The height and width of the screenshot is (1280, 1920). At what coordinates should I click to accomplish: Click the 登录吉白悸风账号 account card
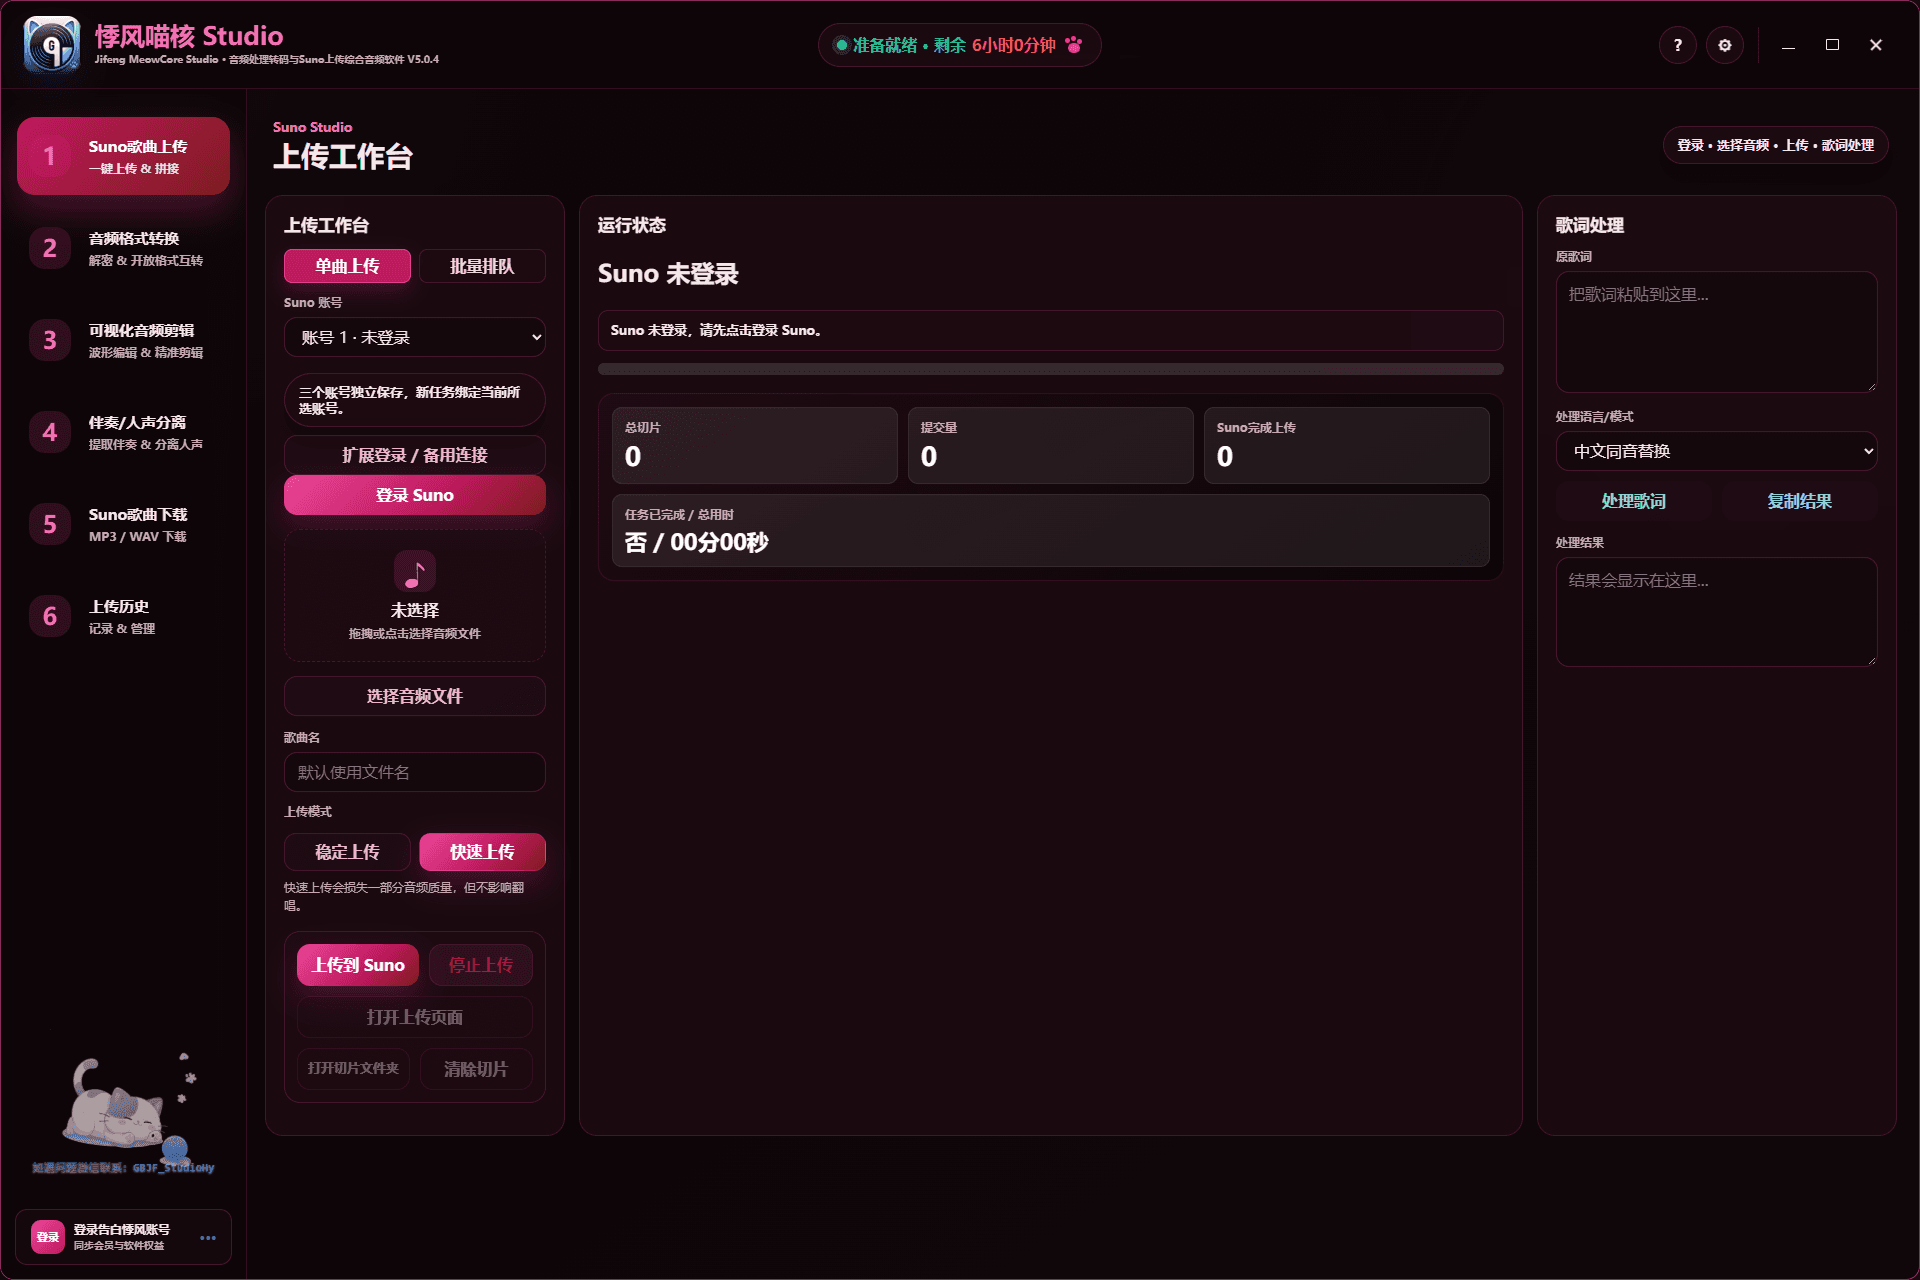[x=123, y=1237]
